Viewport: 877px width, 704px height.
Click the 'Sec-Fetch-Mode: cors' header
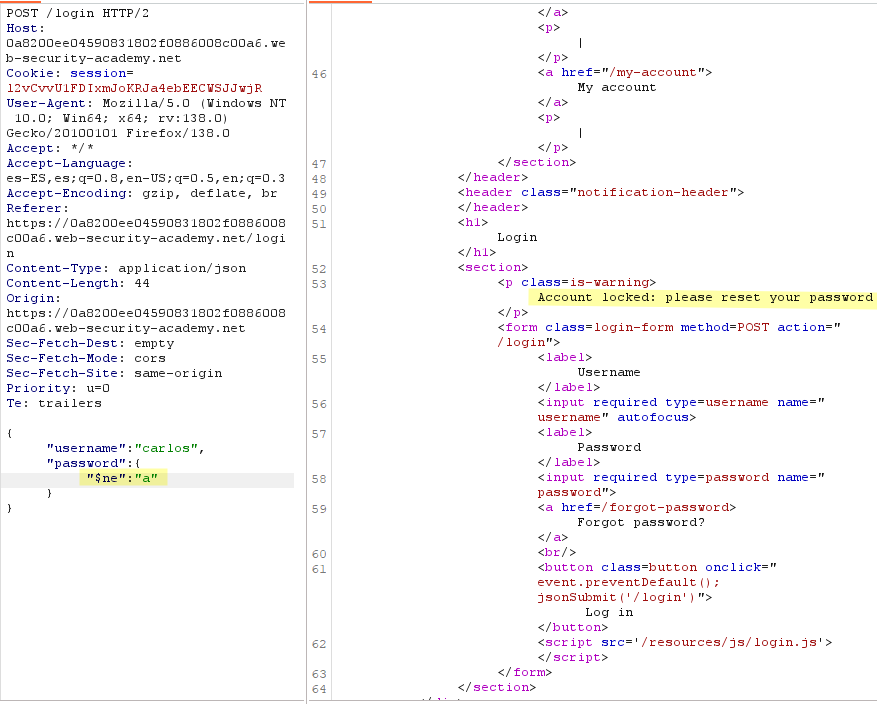[86, 358]
